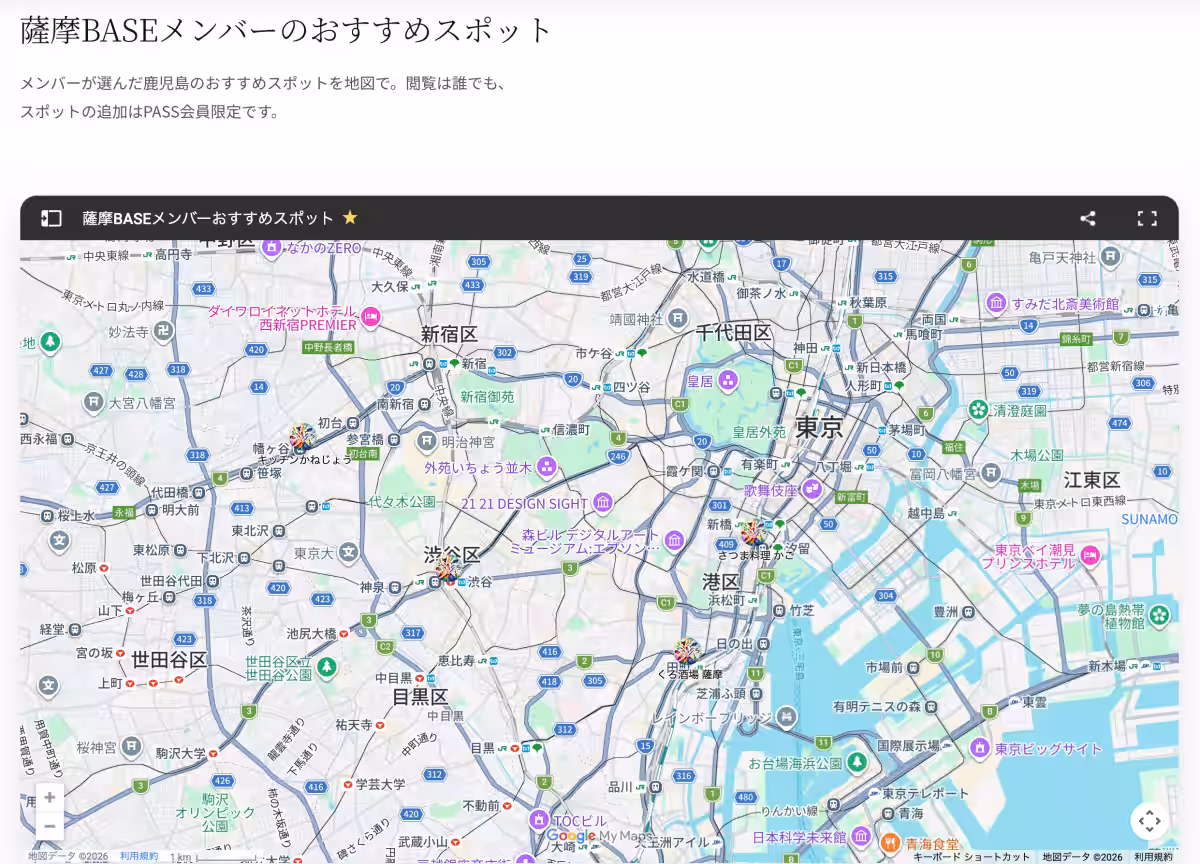The height and width of the screenshot is (864, 1200).
Task: Select the すみだ北斎美術館 museum pin
Action: point(996,303)
